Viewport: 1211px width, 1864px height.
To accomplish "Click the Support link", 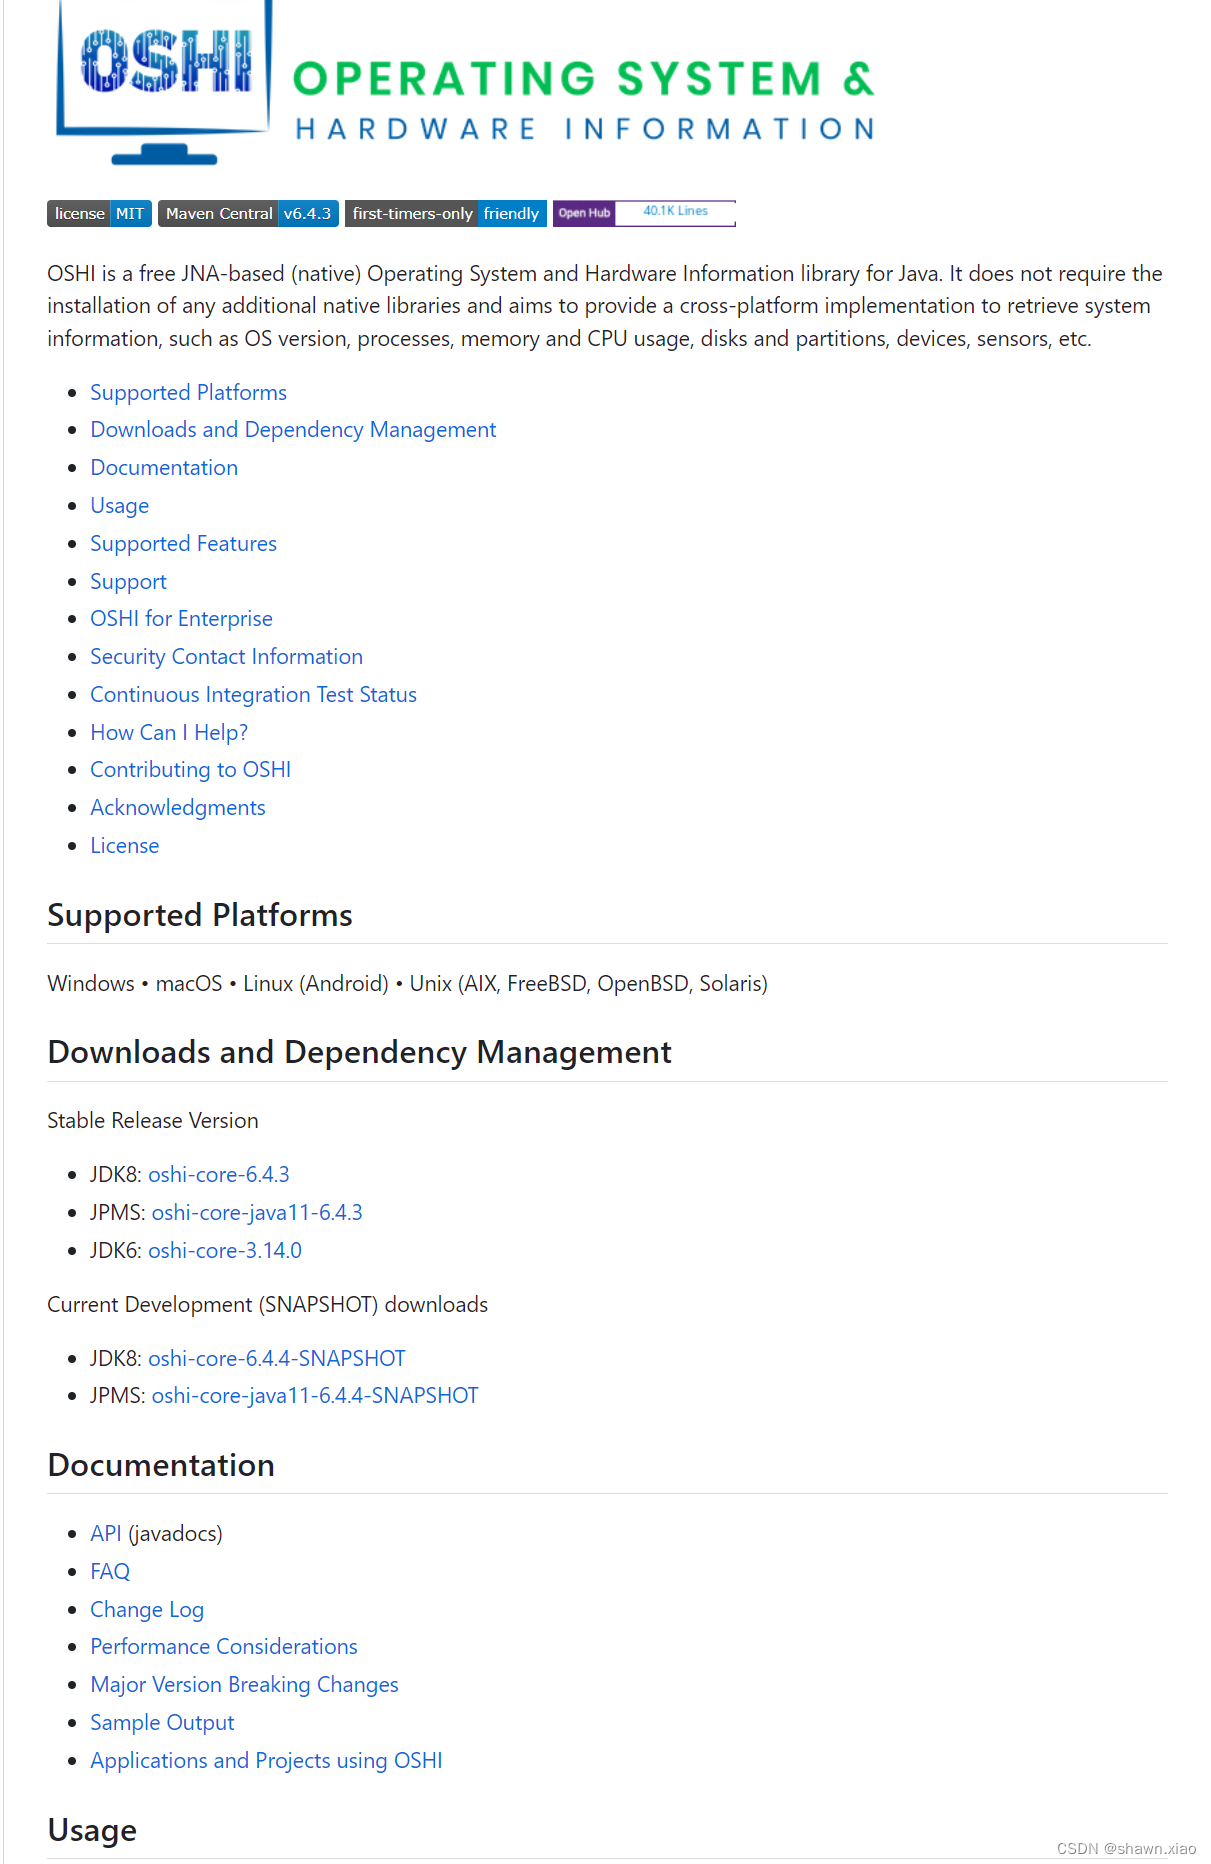I will pos(128,582).
